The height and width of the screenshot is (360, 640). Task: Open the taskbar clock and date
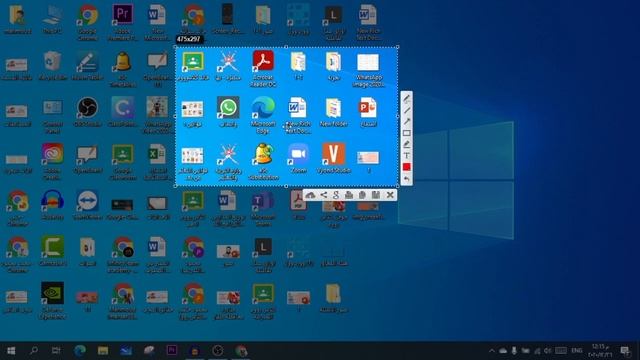pyautogui.click(x=600, y=351)
